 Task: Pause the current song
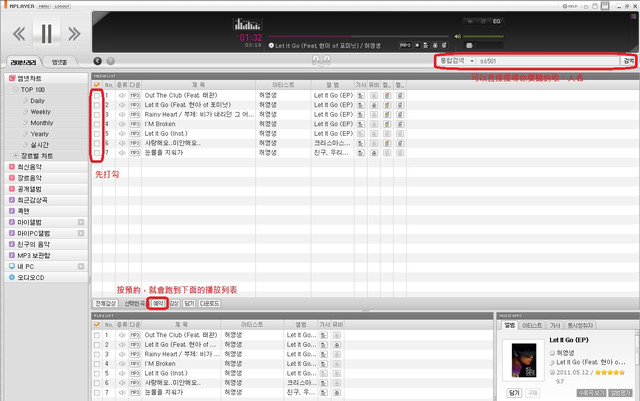pyautogui.click(x=46, y=33)
